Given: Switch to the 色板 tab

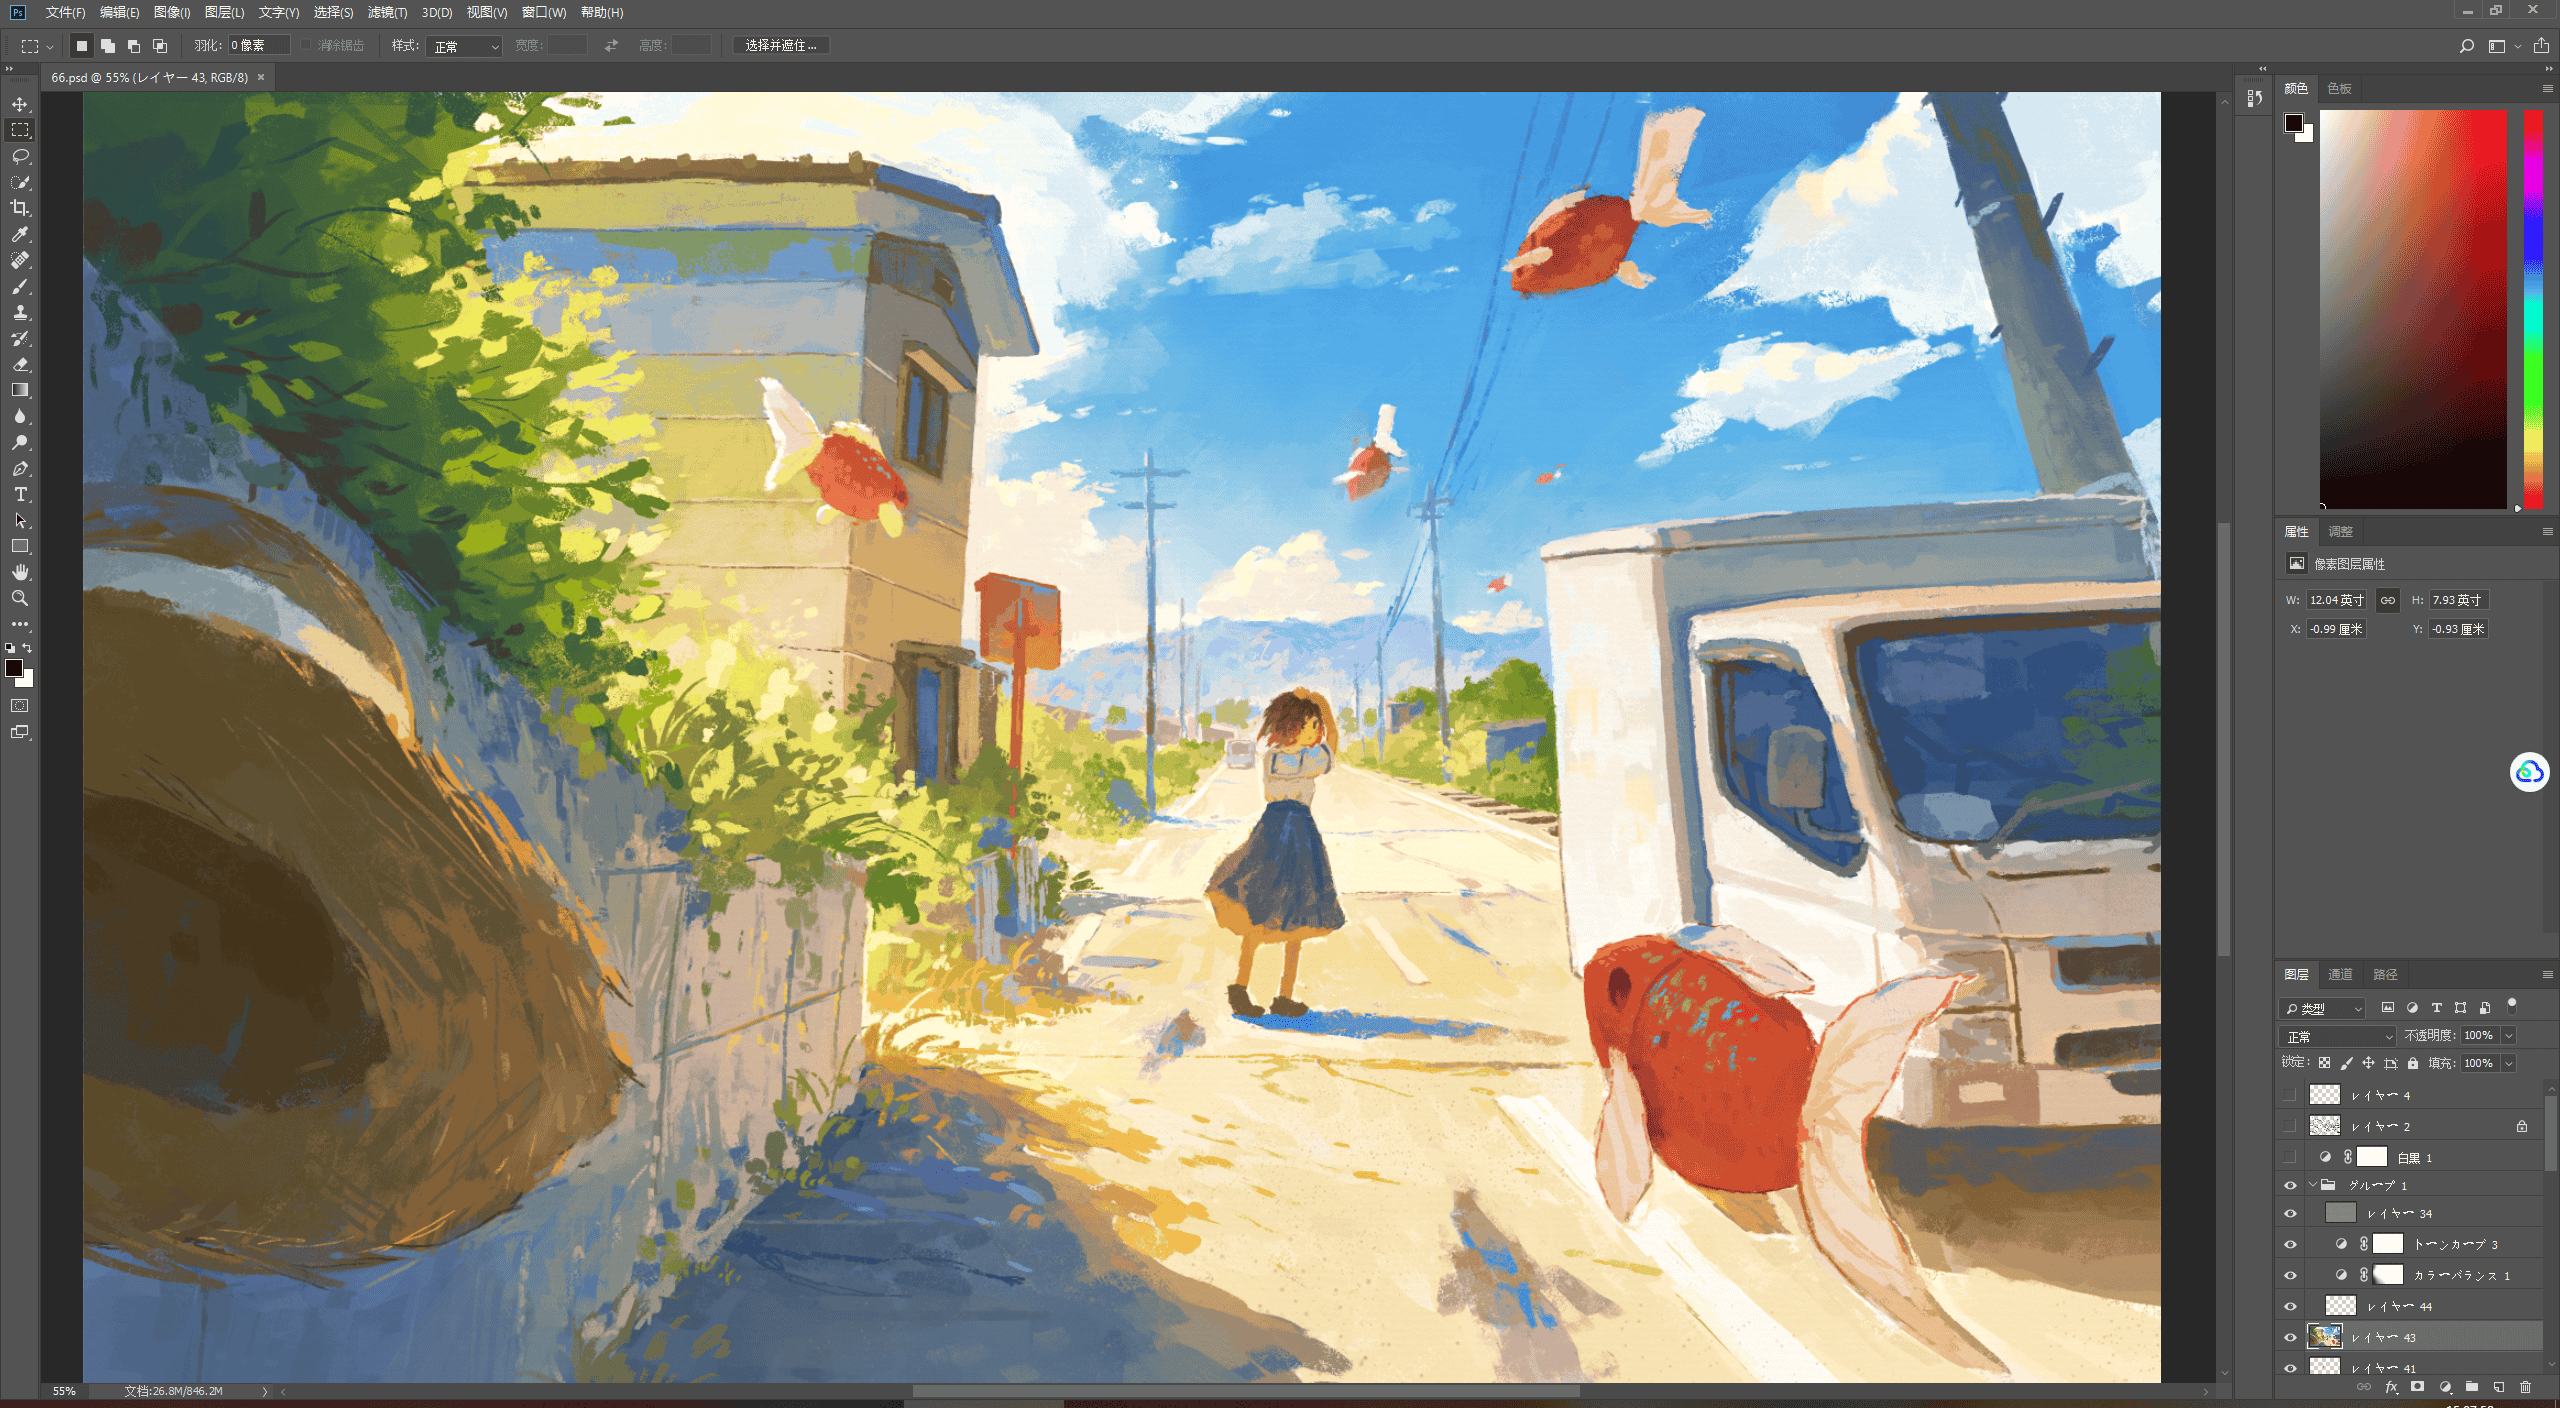Looking at the screenshot, I should click(x=2339, y=88).
